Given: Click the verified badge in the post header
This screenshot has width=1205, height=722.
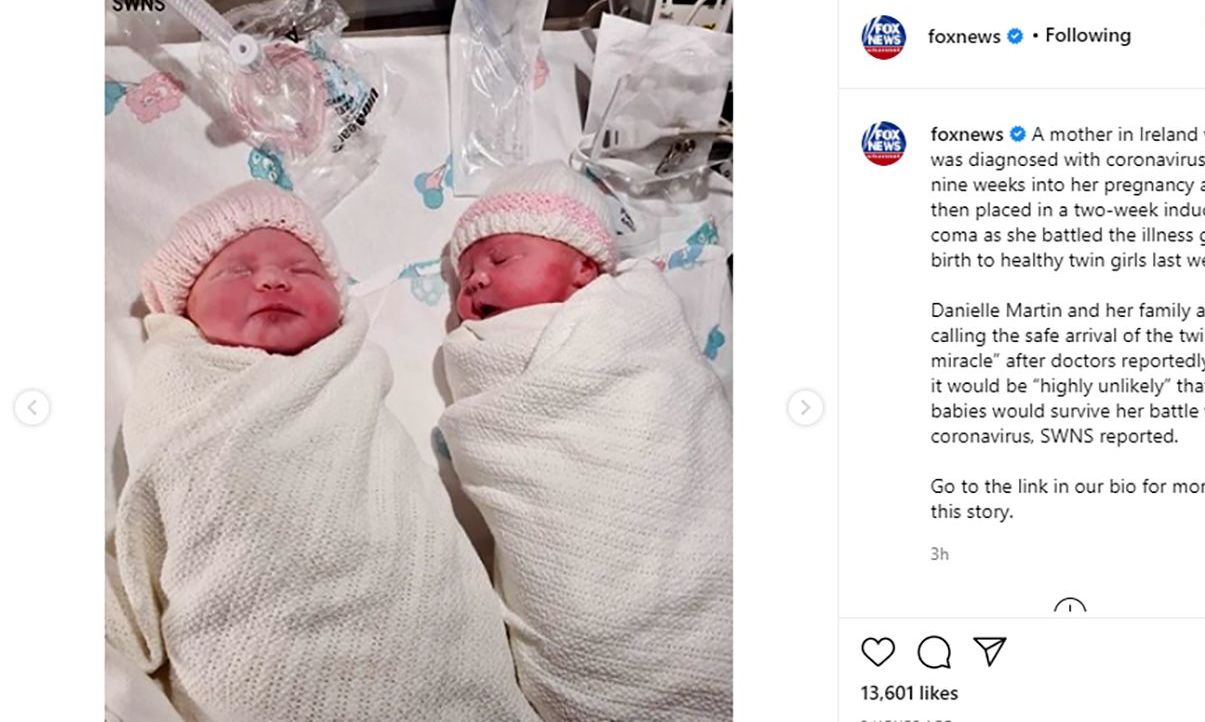Looking at the screenshot, I should pos(1014,36).
